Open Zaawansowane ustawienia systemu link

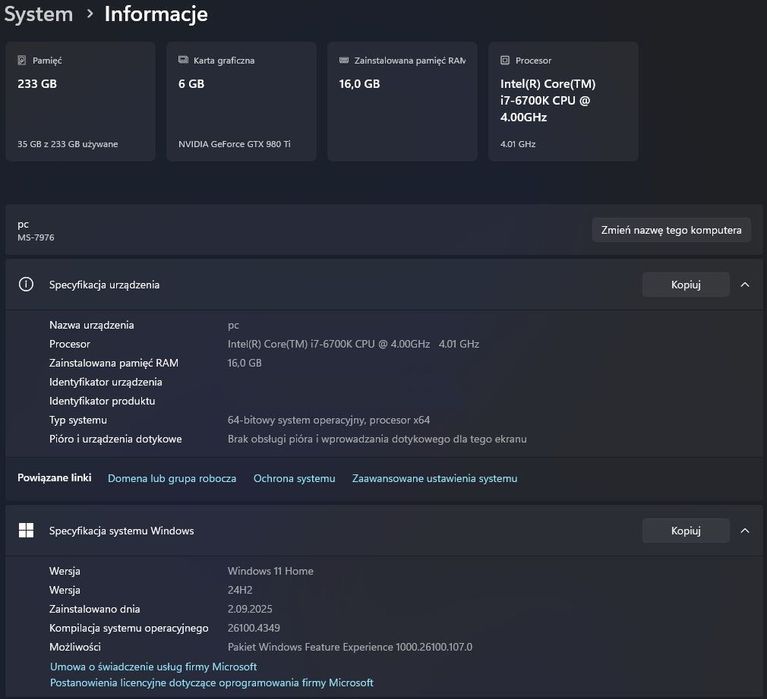tap(435, 479)
